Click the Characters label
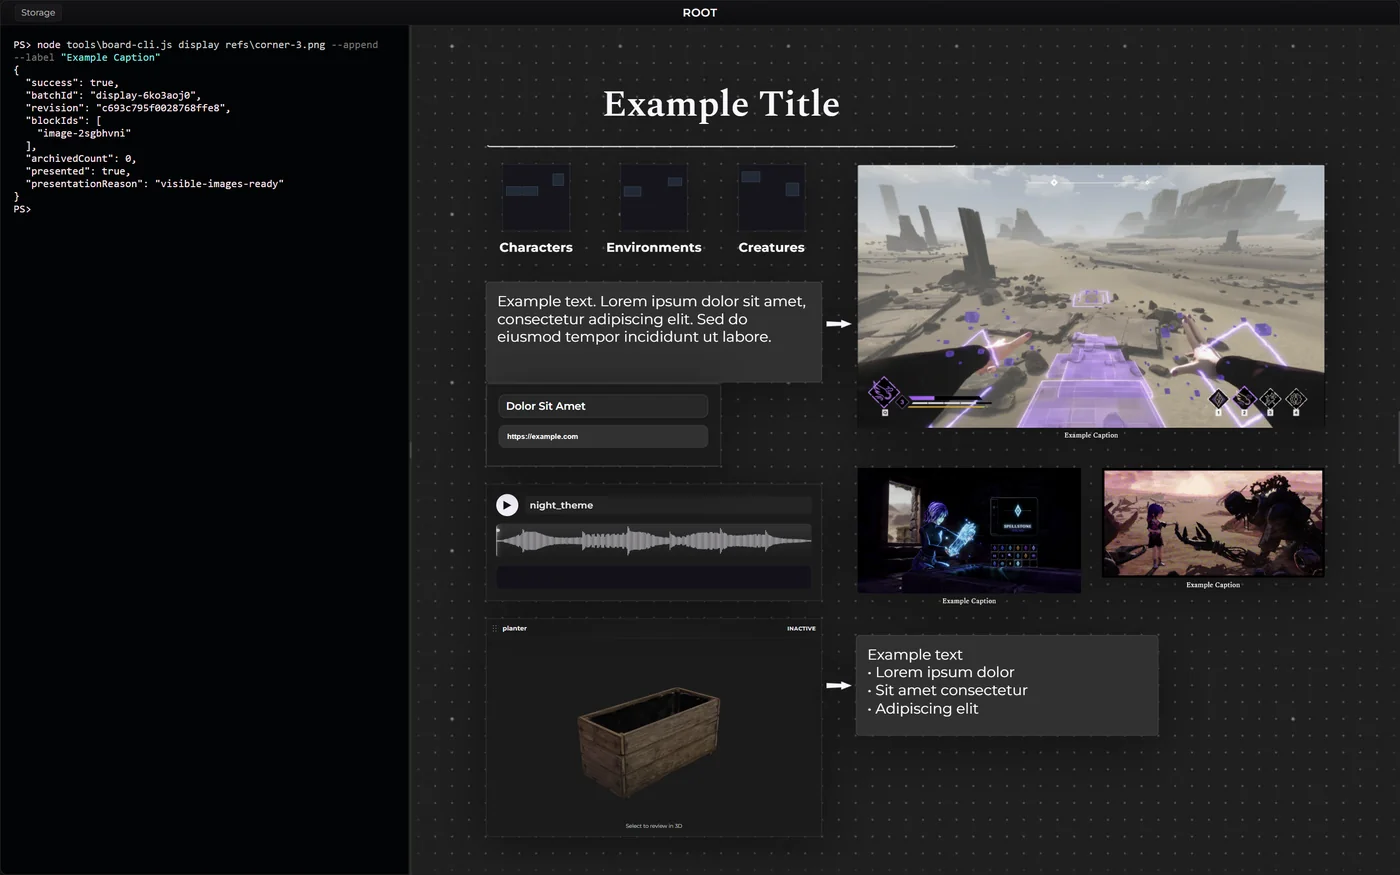Screen dimensions: 1400x875 click(x=536, y=247)
